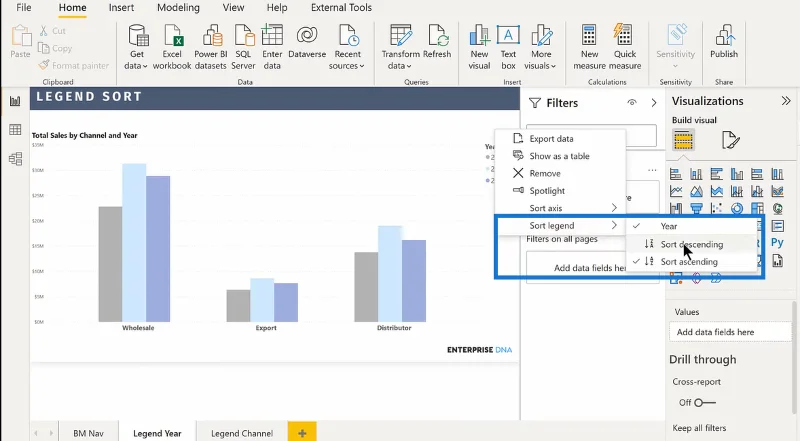This screenshot has height=441, width=800.
Task: Click the Distributor axis label
Action: click(x=394, y=328)
